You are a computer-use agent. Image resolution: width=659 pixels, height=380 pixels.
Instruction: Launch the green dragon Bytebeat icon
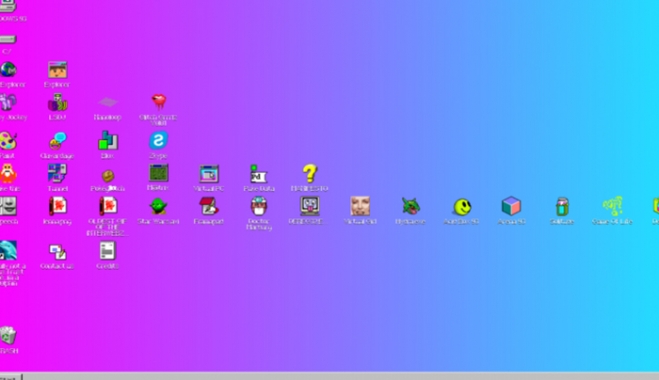[411, 206]
